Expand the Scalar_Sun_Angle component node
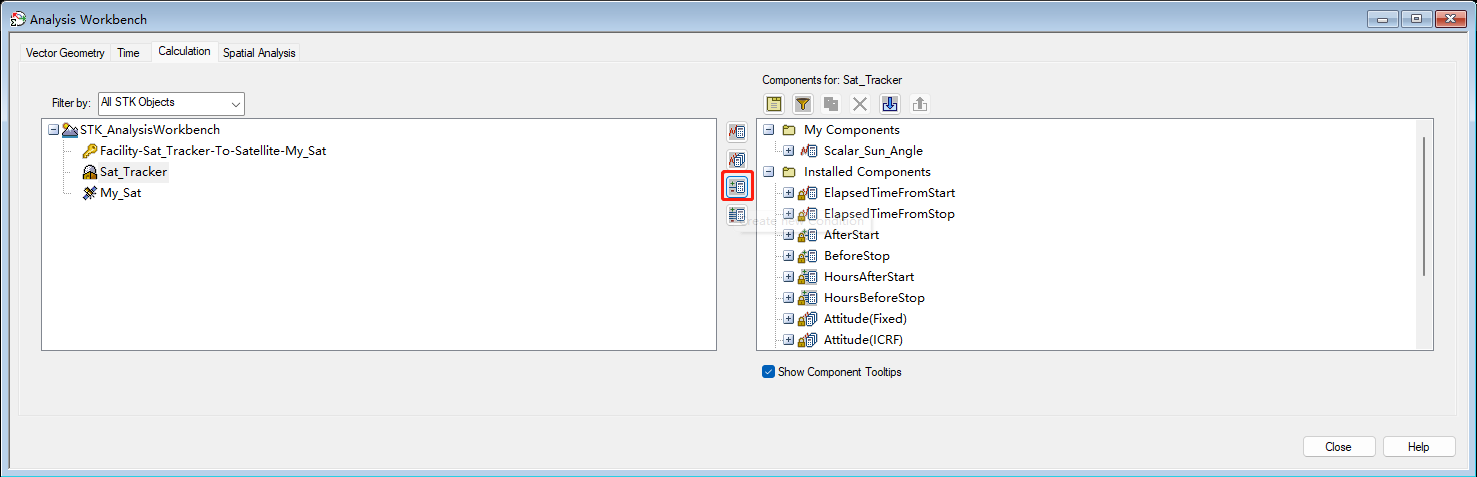Viewport: 1477px width, 477px height. pyautogui.click(x=789, y=151)
